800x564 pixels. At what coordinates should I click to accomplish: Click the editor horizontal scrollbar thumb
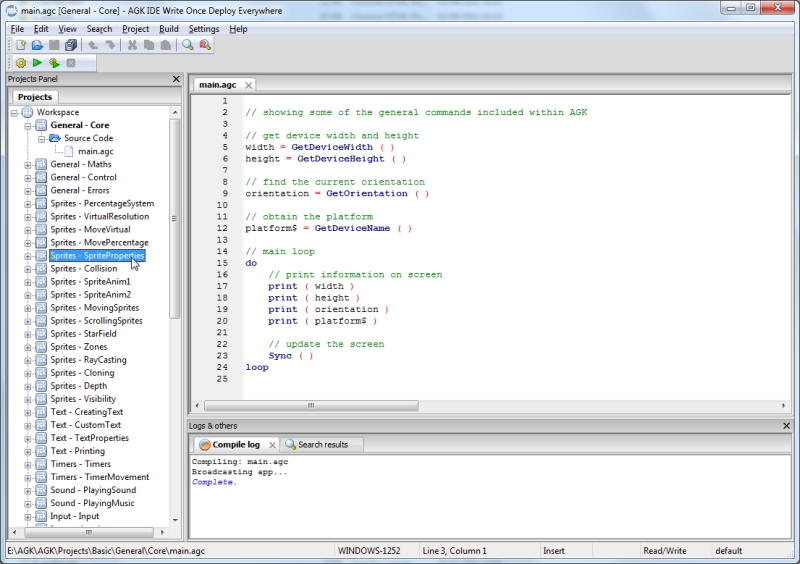pos(311,406)
